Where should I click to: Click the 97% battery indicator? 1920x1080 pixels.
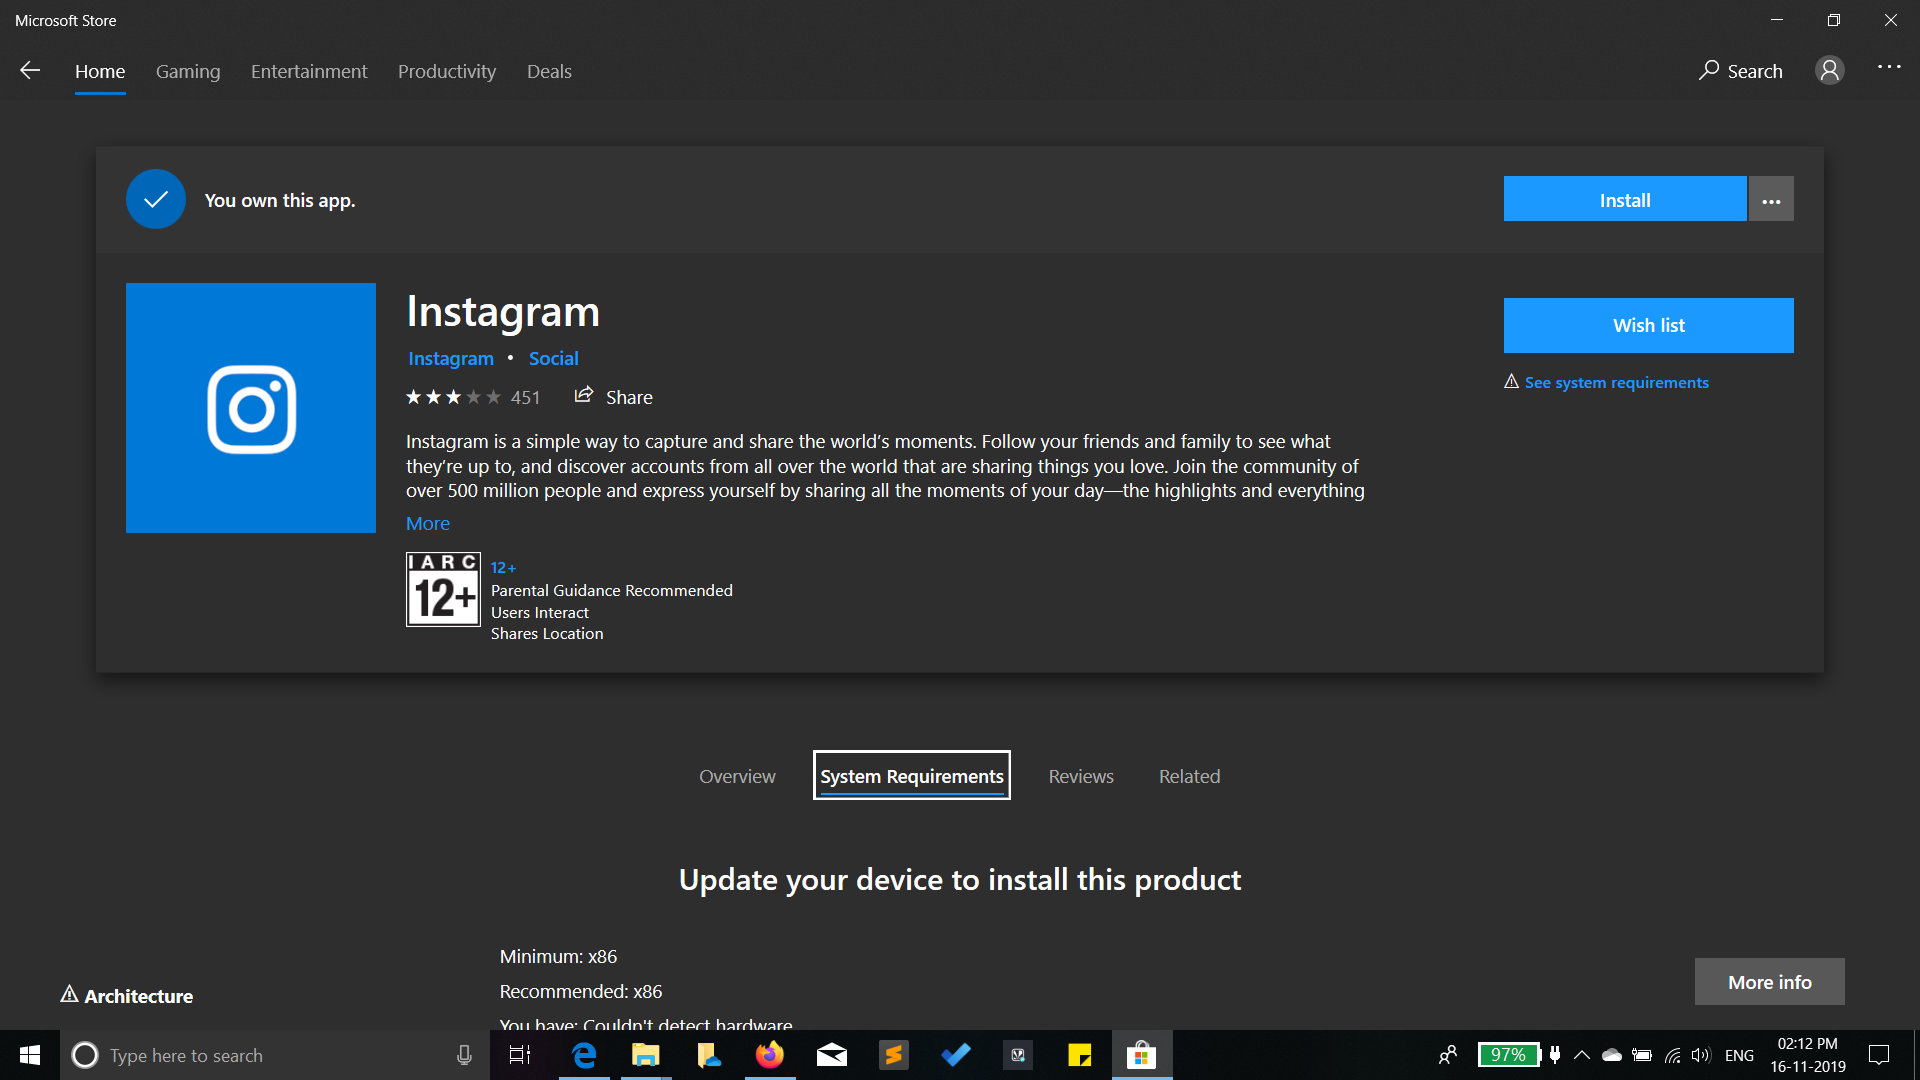pyautogui.click(x=1508, y=1055)
